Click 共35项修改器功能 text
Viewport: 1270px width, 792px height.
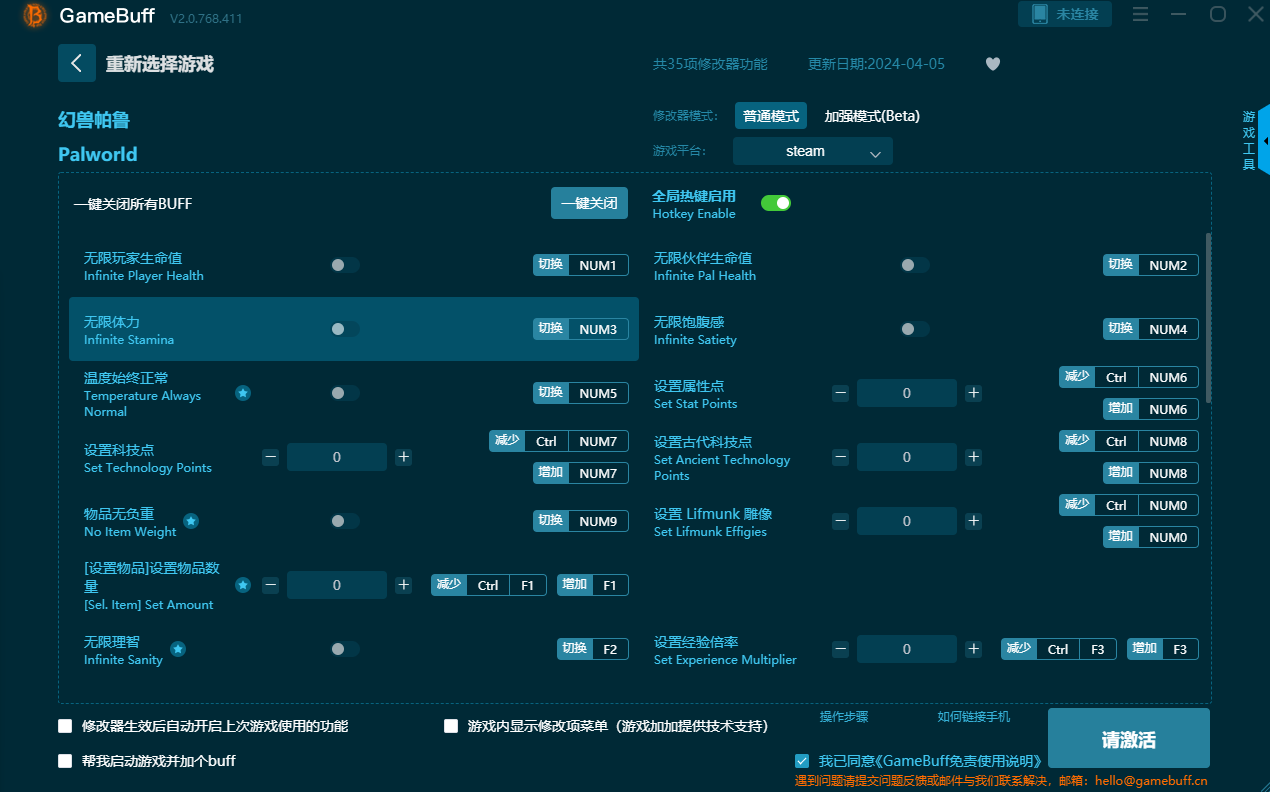(710, 64)
